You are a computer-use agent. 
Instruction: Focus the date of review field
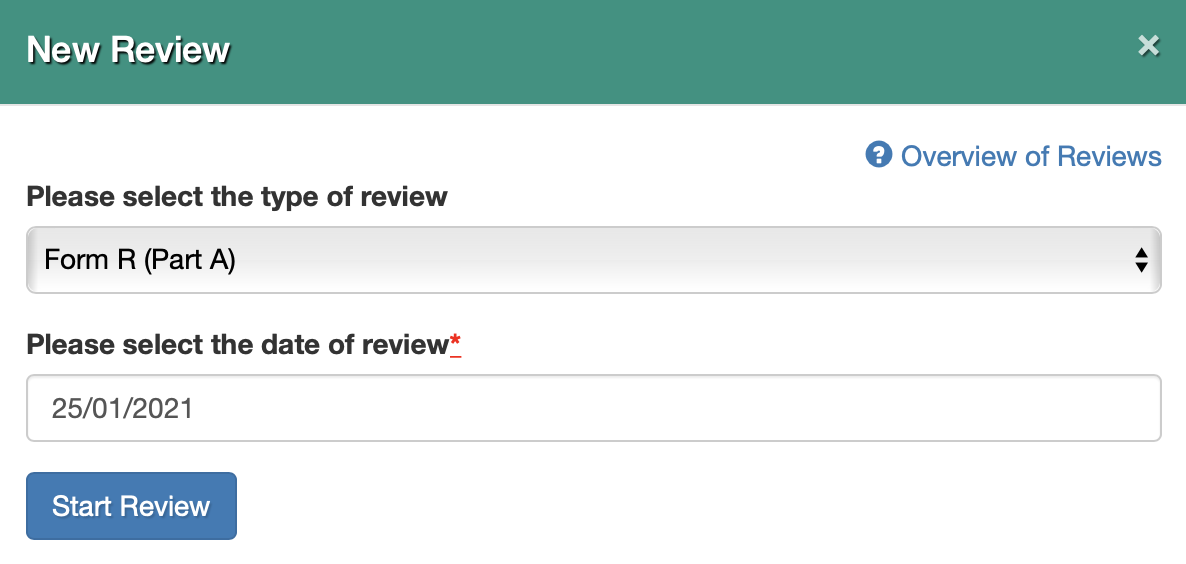[594, 408]
